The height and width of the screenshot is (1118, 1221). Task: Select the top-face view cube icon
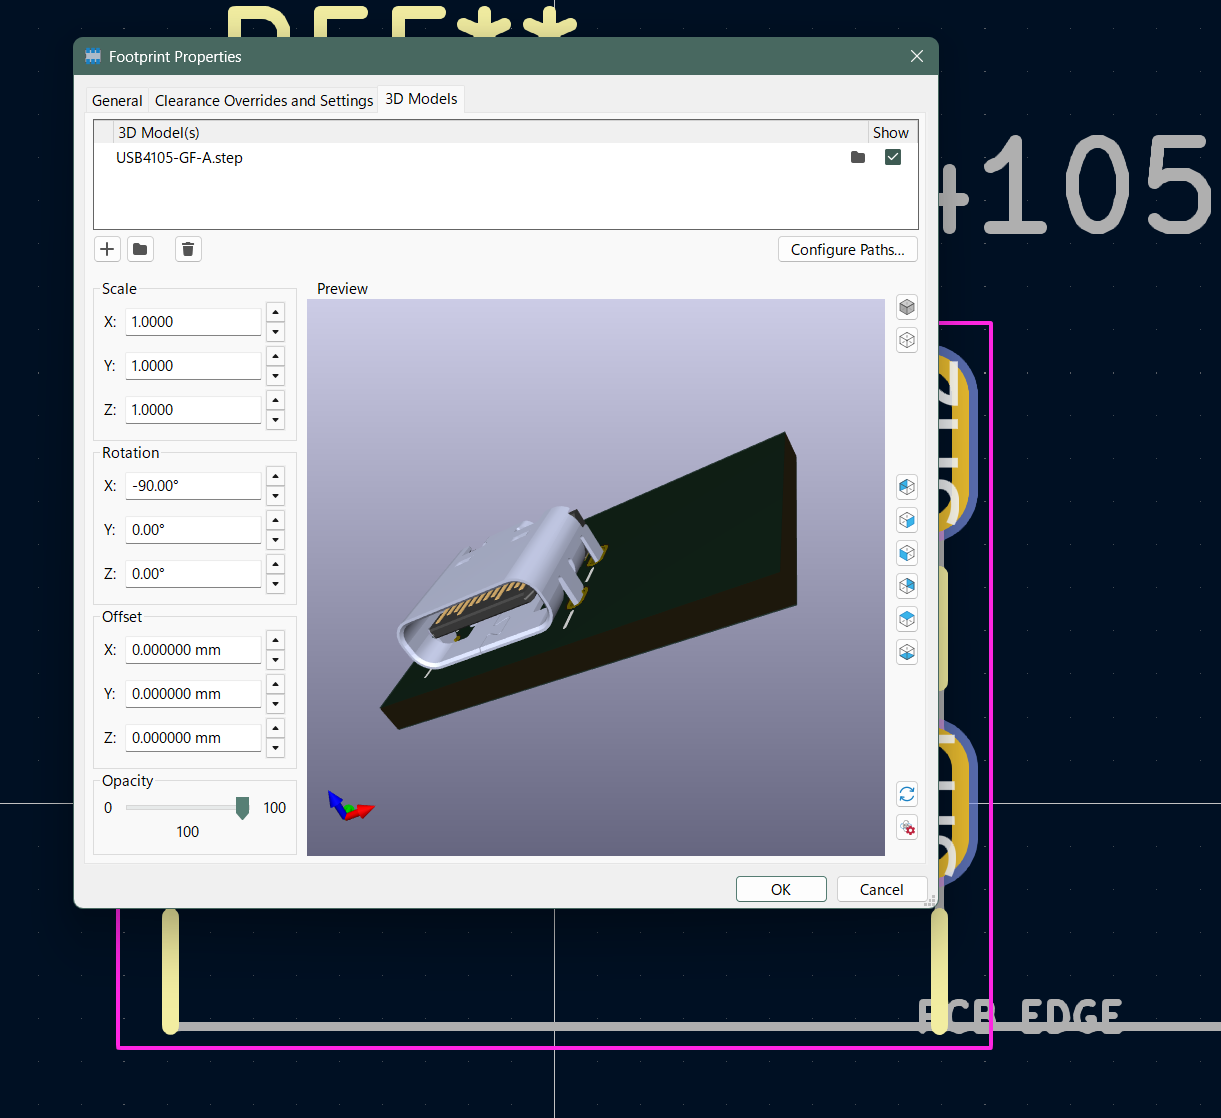coord(907,619)
